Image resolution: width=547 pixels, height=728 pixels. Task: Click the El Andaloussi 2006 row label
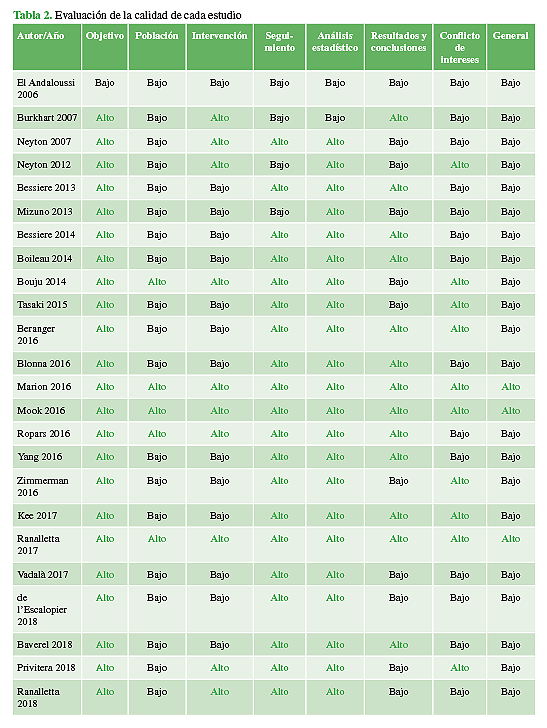(46, 88)
